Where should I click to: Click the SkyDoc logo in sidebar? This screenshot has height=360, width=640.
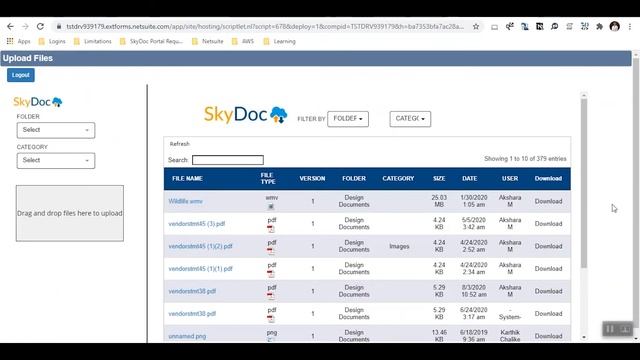tap(38, 102)
